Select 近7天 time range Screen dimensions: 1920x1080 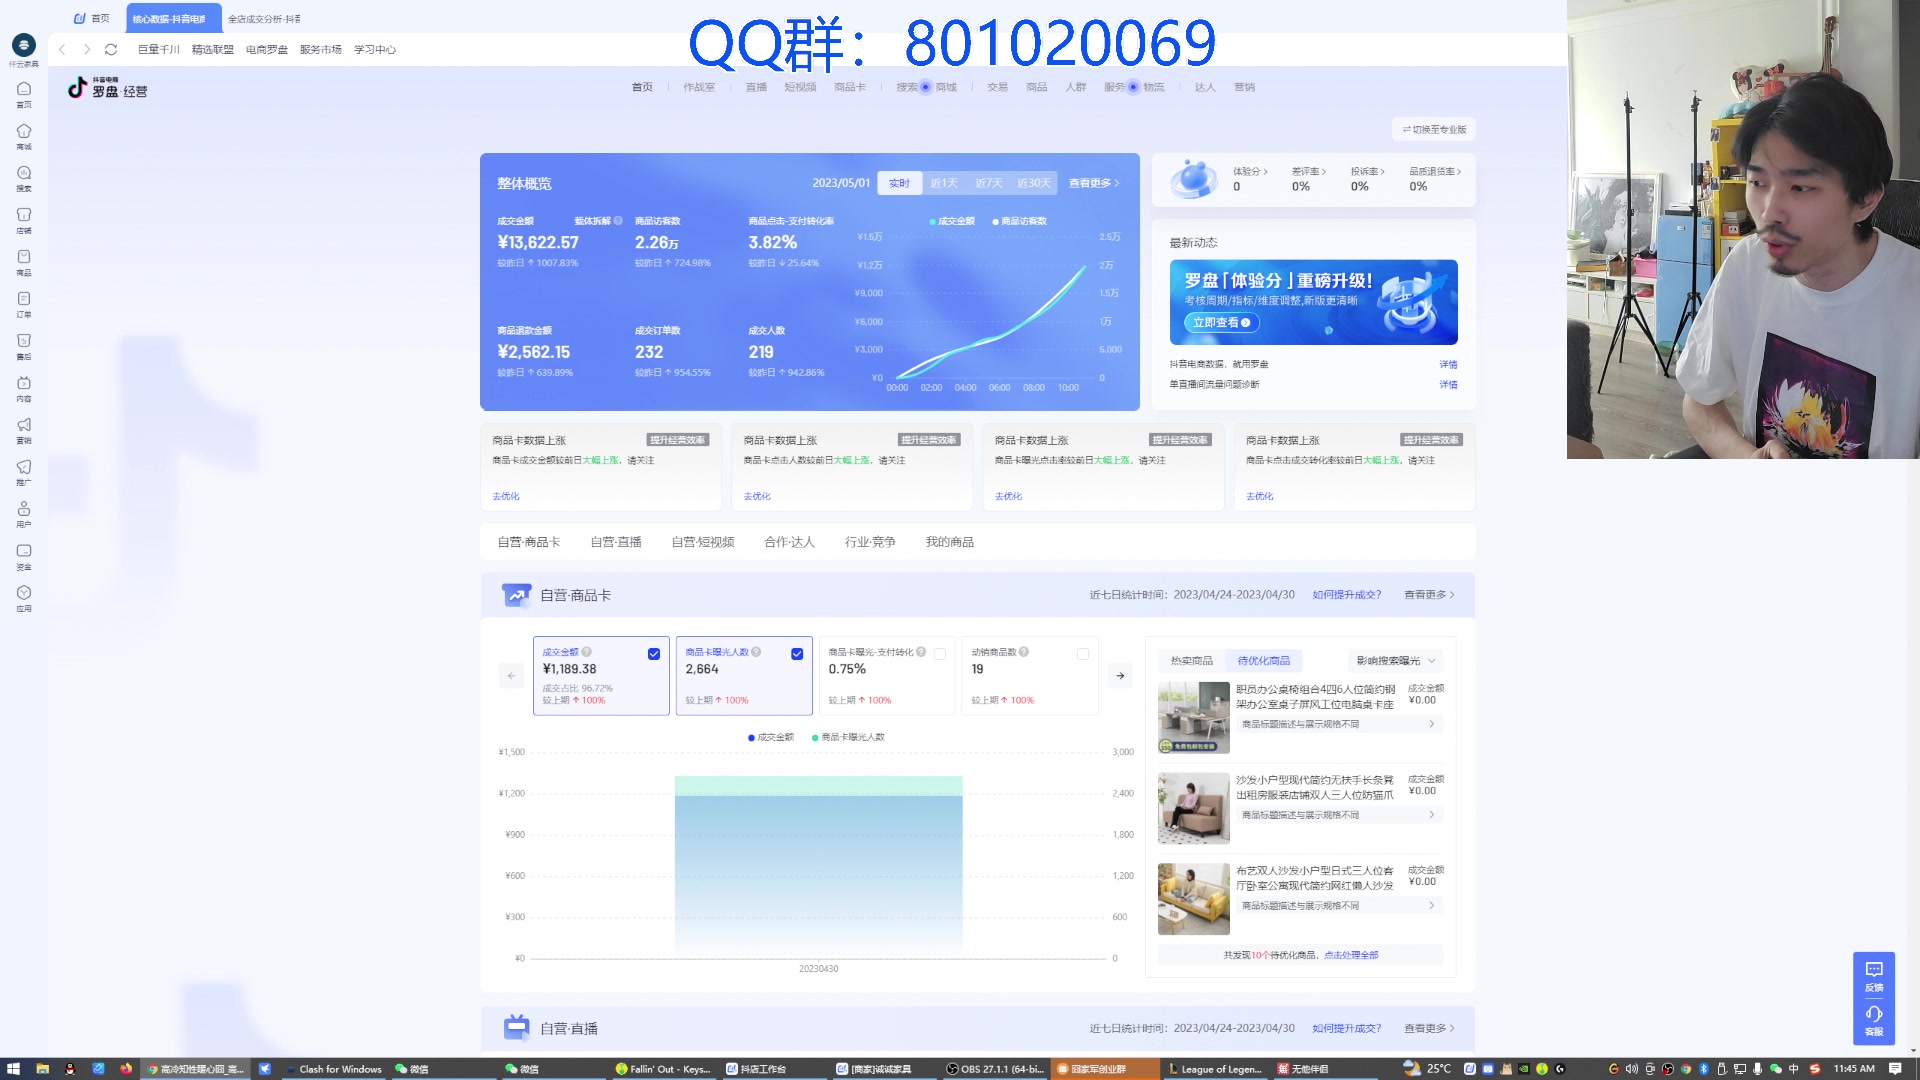point(988,183)
